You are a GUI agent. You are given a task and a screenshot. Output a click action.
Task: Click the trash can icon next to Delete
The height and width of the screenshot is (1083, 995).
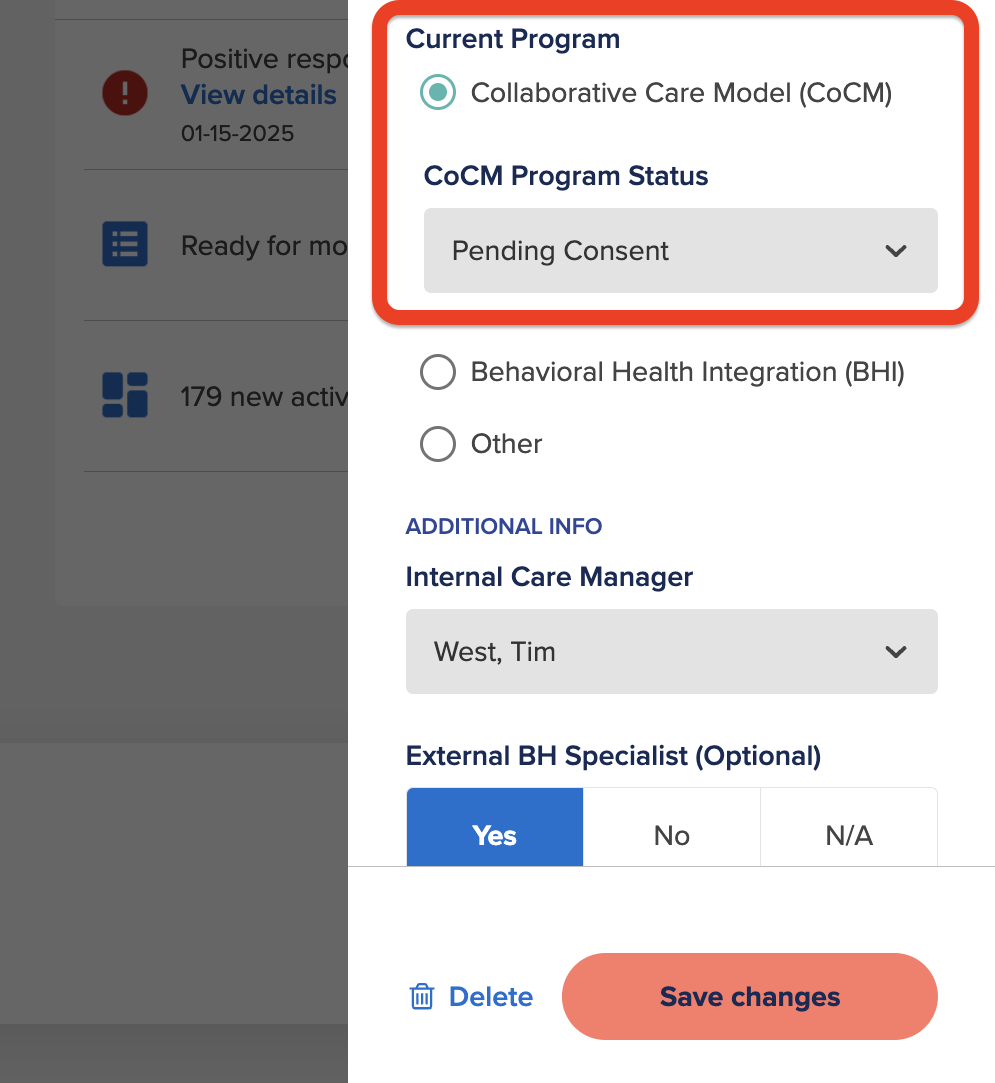click(x=422, y=997)
